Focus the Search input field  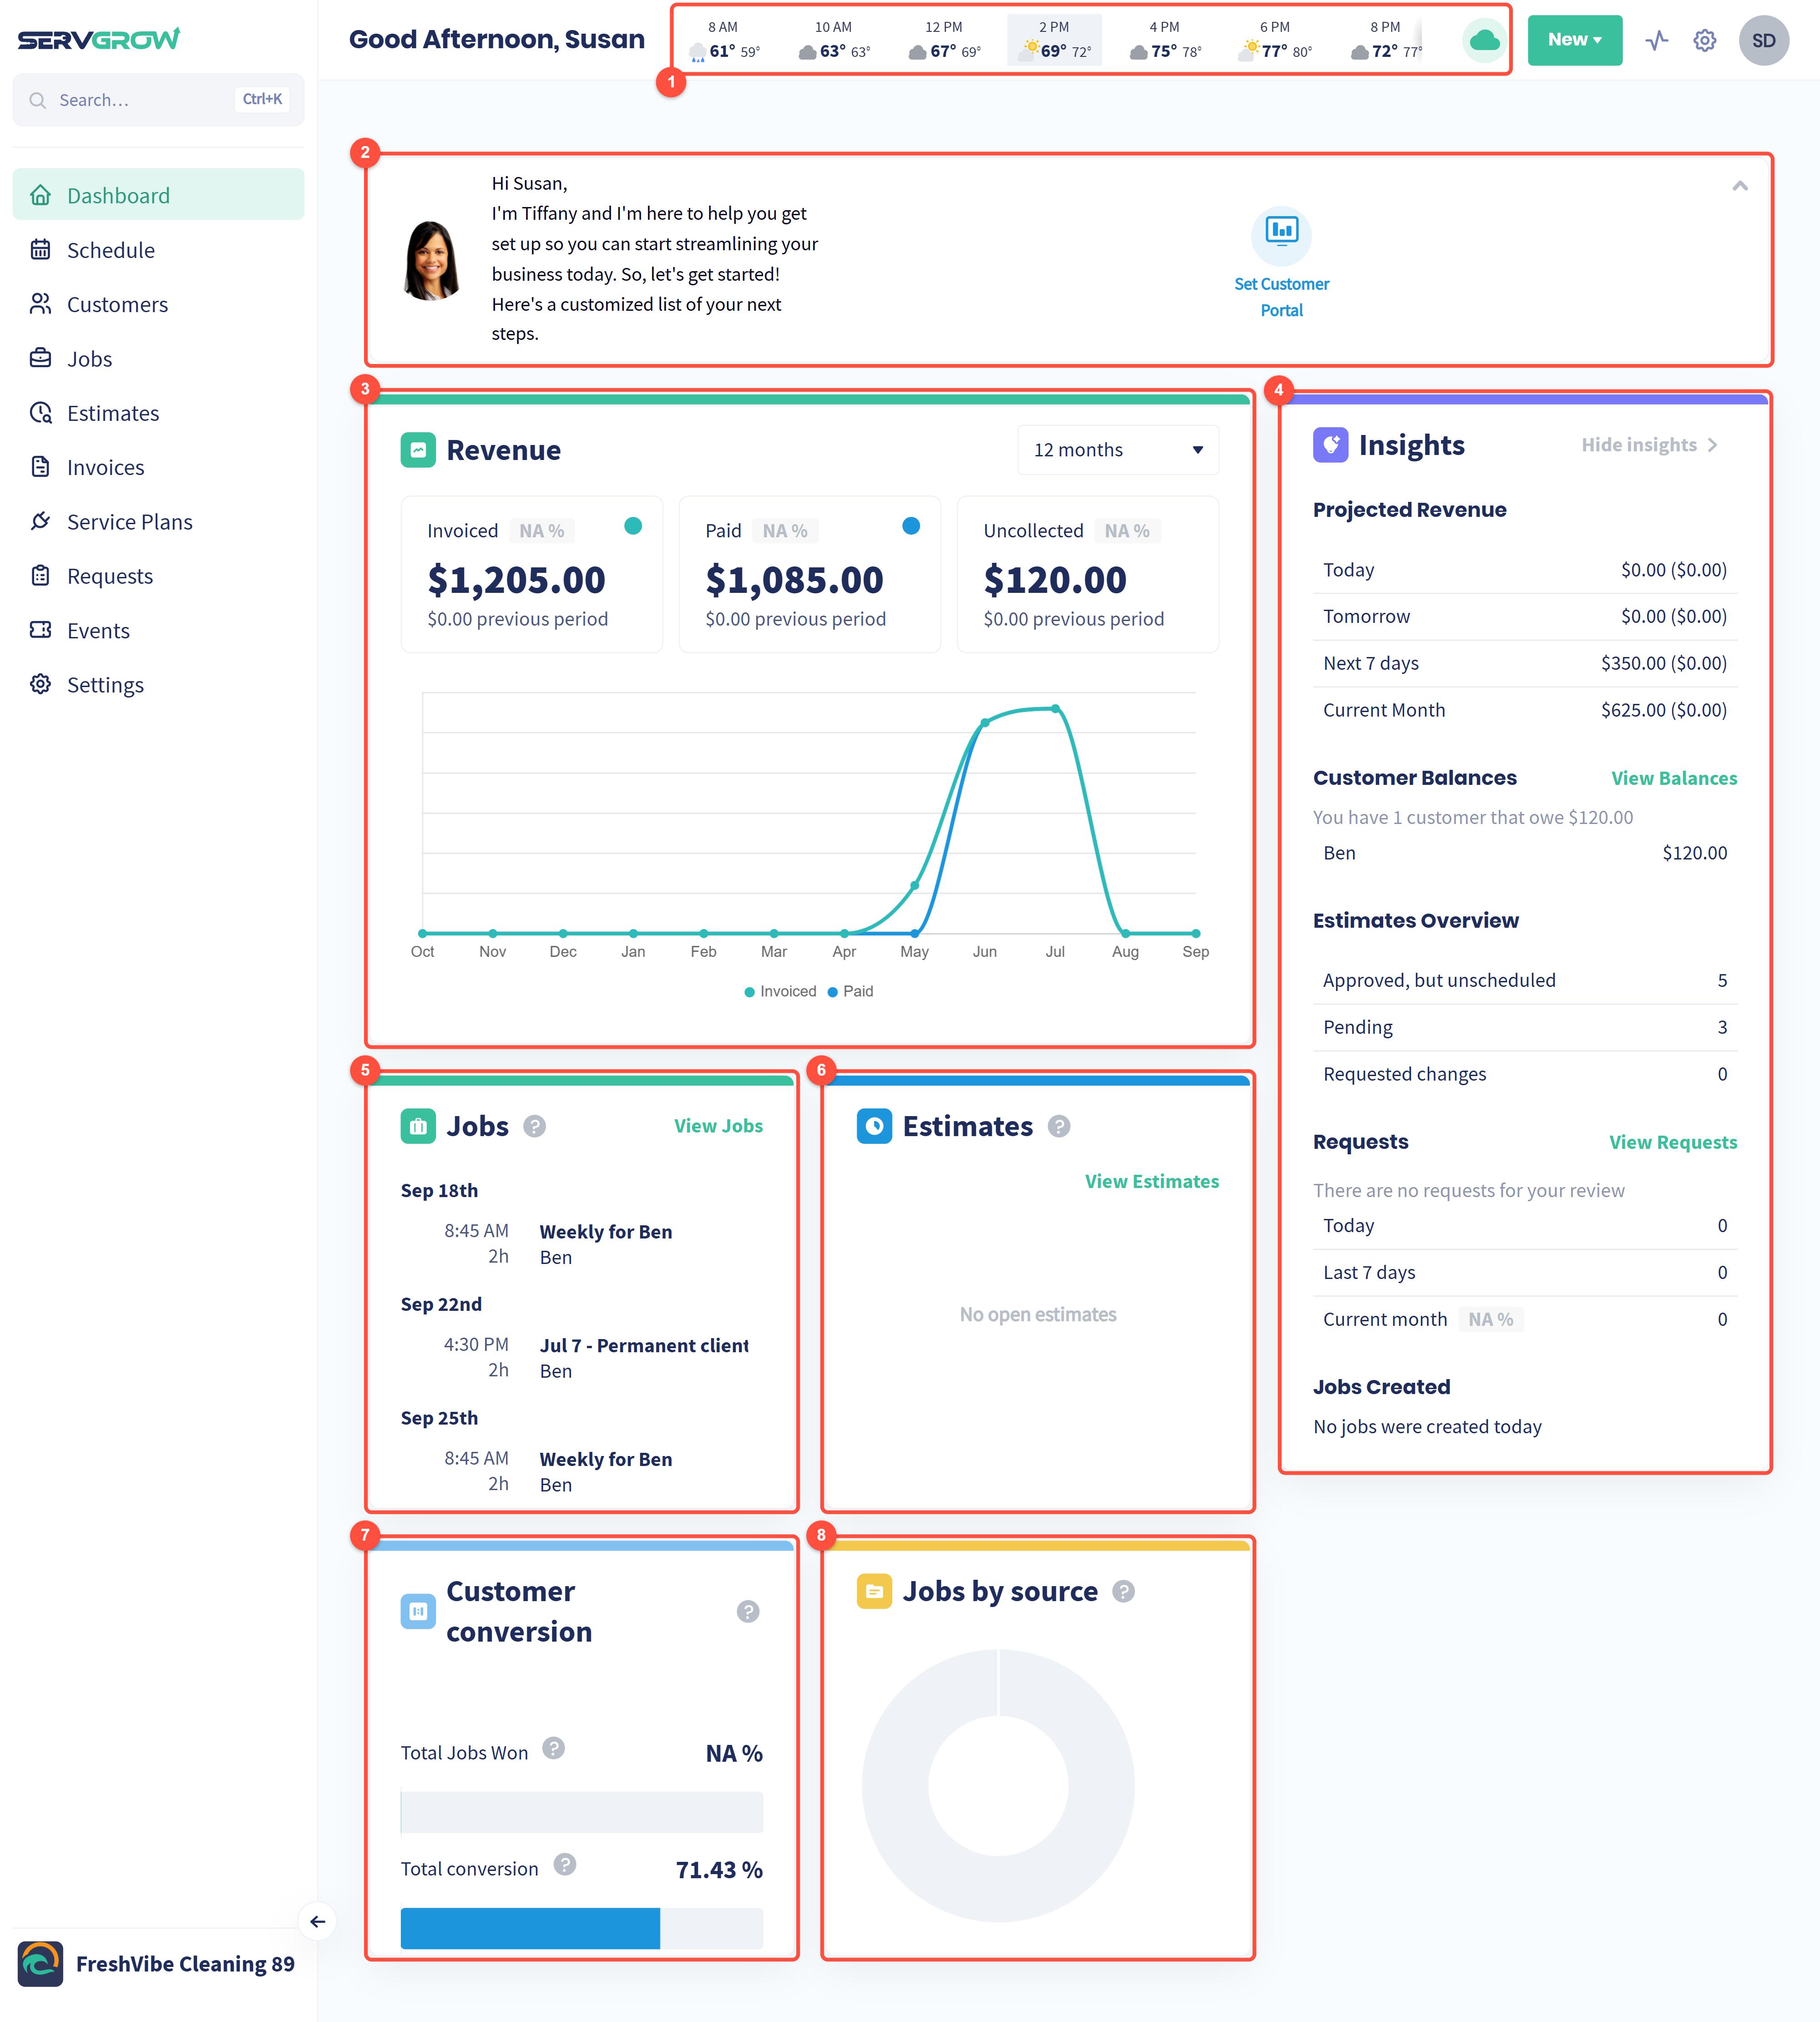[x=158, y=100]
